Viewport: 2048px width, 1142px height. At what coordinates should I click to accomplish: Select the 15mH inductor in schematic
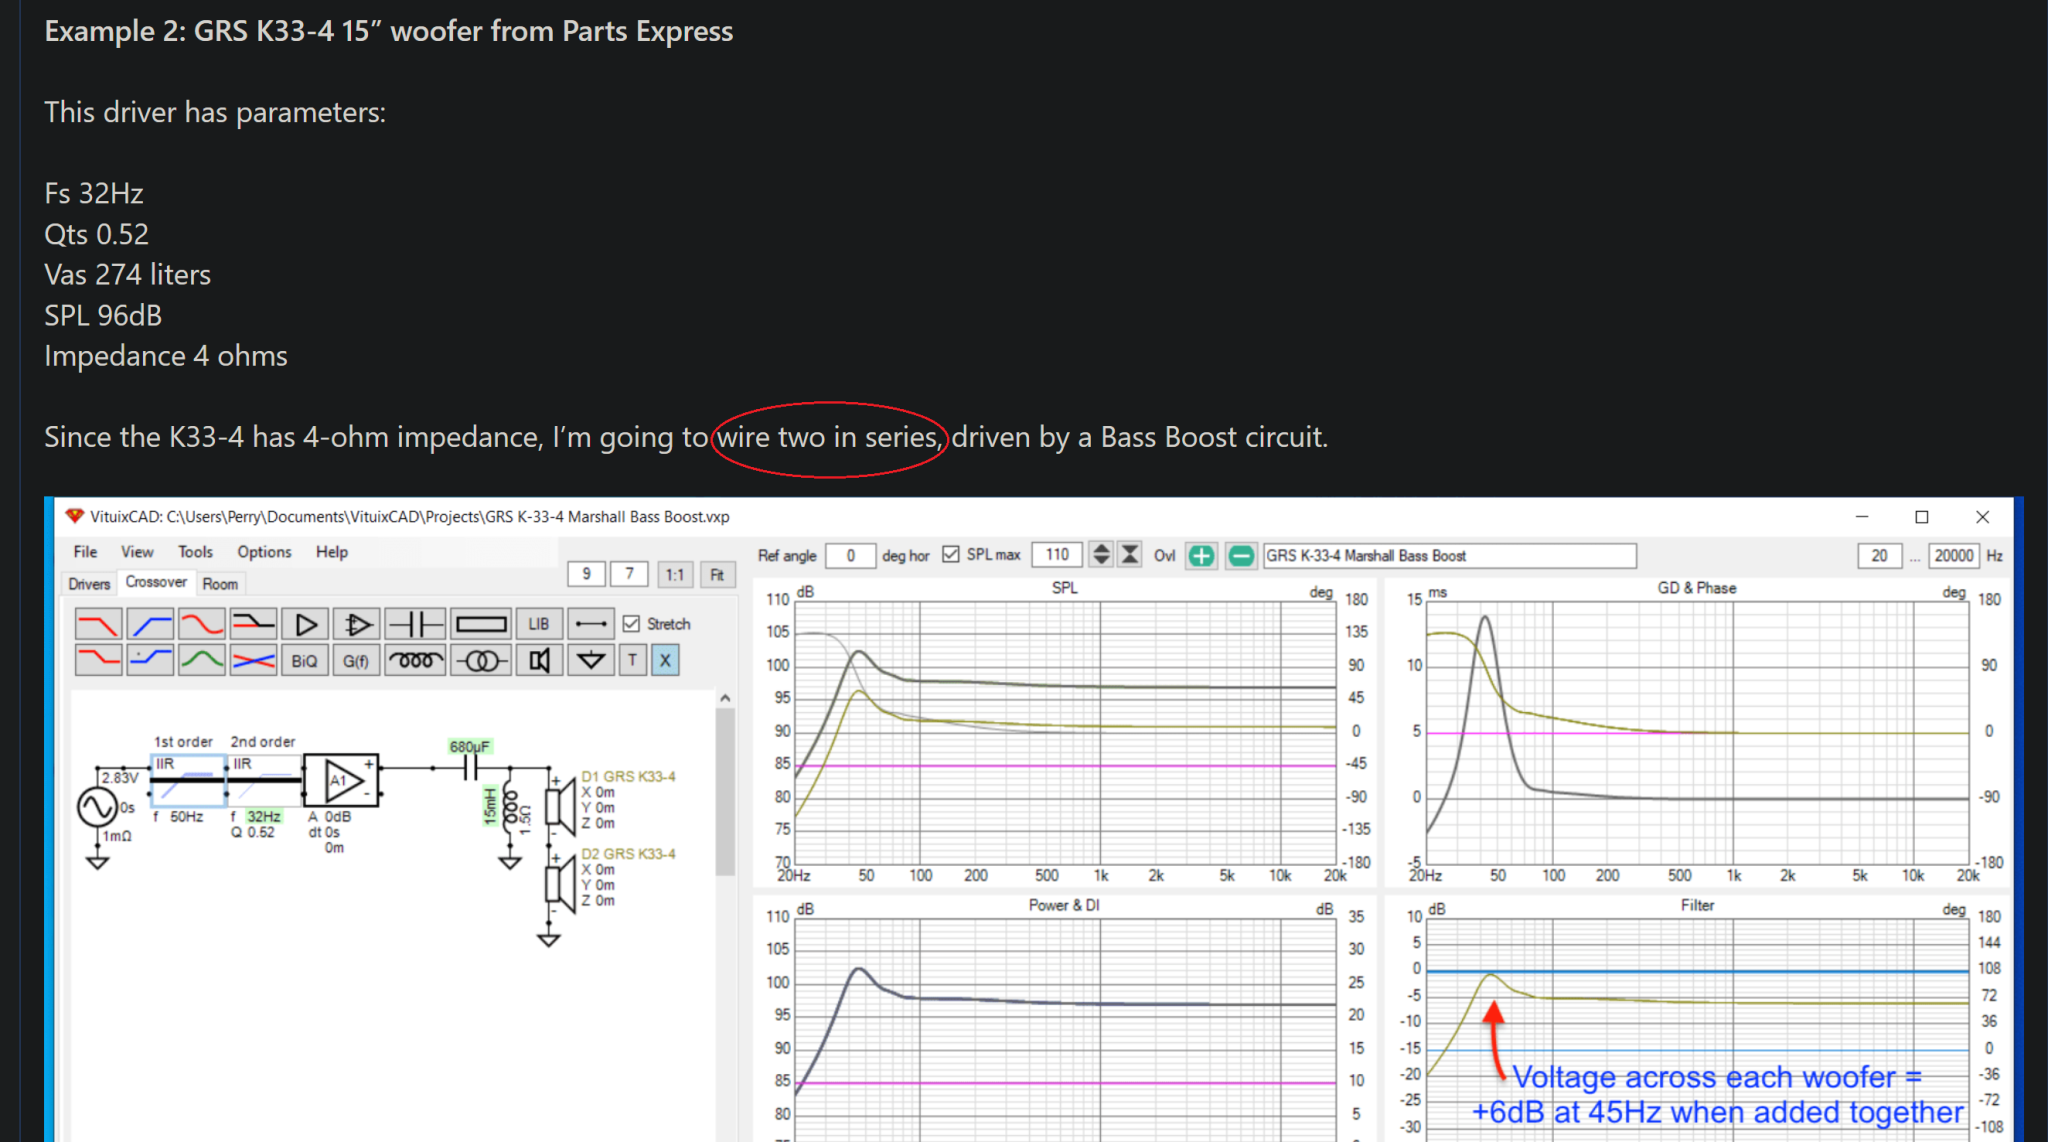[511, 805]
